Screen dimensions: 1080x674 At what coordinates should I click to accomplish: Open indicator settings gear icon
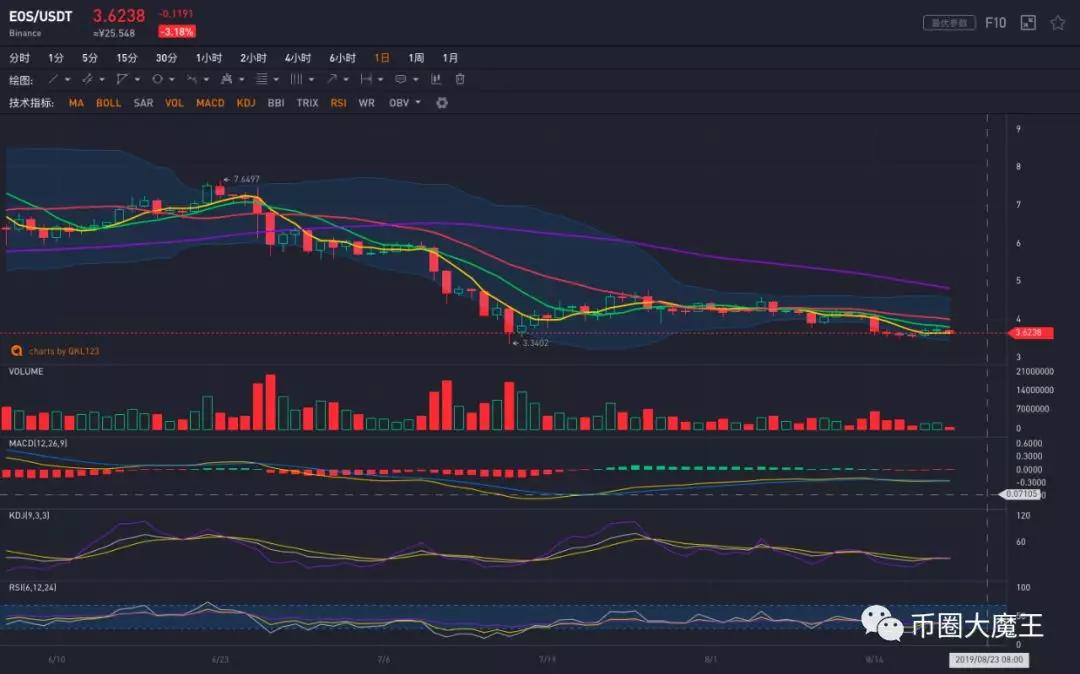tap(442, 103)
